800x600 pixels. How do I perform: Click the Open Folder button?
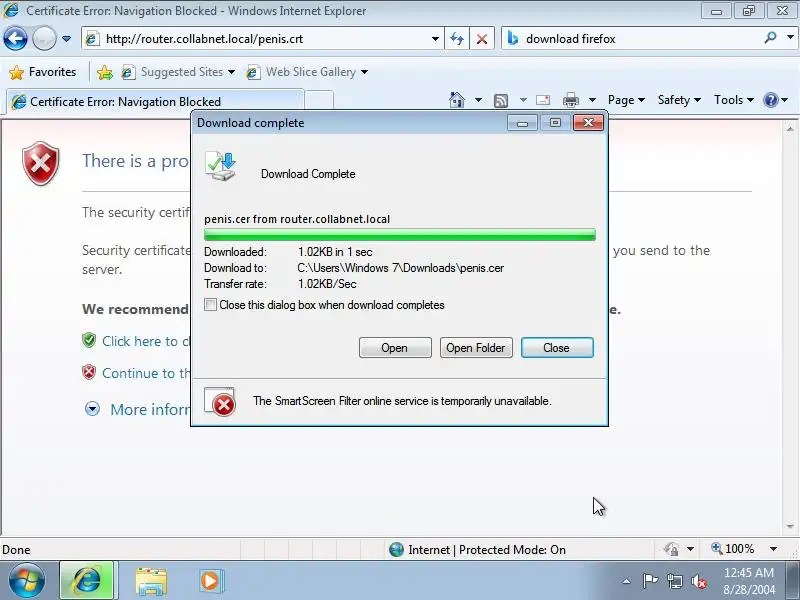tap(476, 347)
